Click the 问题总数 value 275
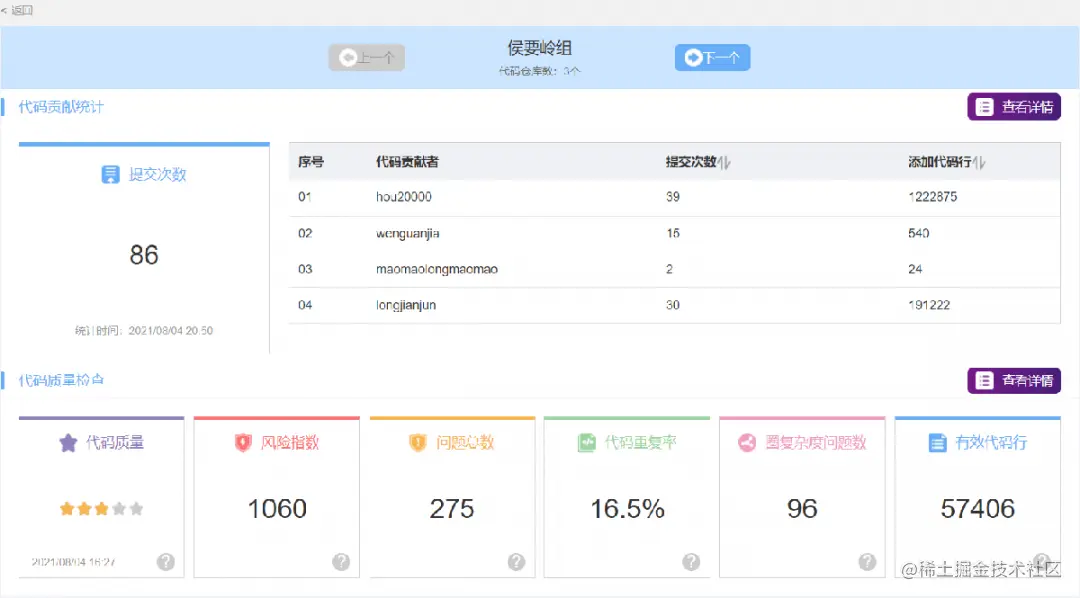This screenshot has width=1080, height=598. [x=452, y=509]
